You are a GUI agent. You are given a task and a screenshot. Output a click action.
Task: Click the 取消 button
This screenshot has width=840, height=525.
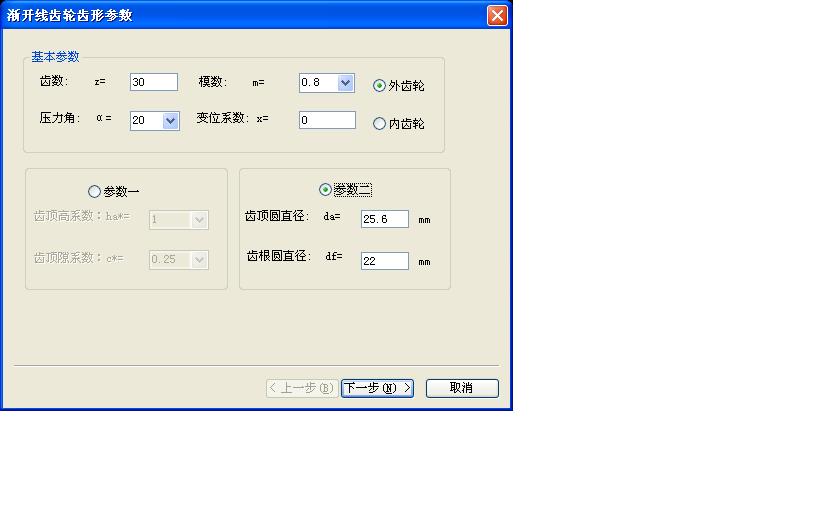(462, 388)
